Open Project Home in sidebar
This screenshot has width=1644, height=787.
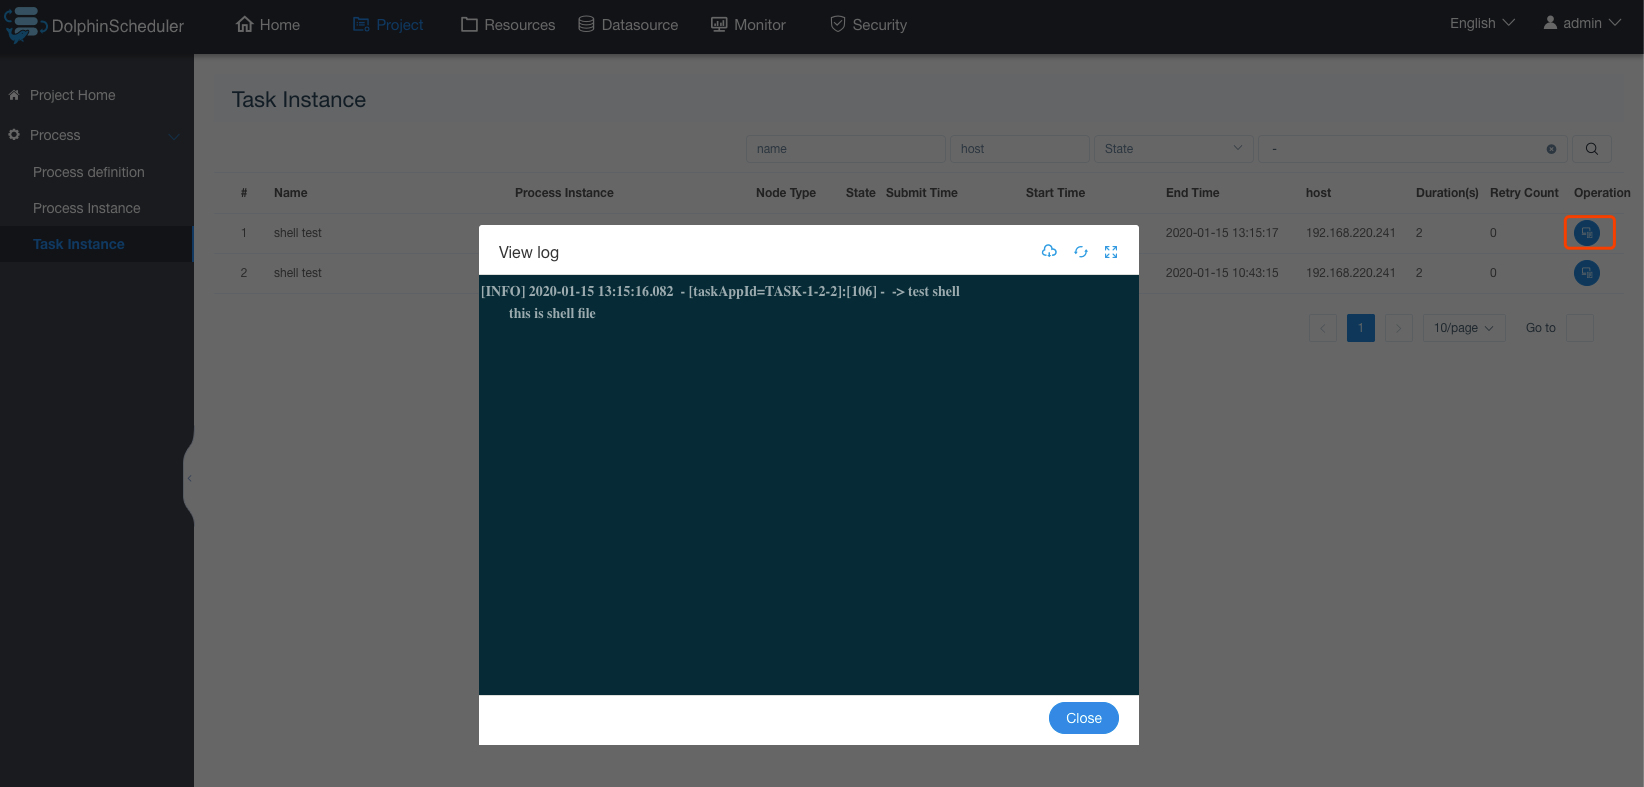(x=73, y=95)
